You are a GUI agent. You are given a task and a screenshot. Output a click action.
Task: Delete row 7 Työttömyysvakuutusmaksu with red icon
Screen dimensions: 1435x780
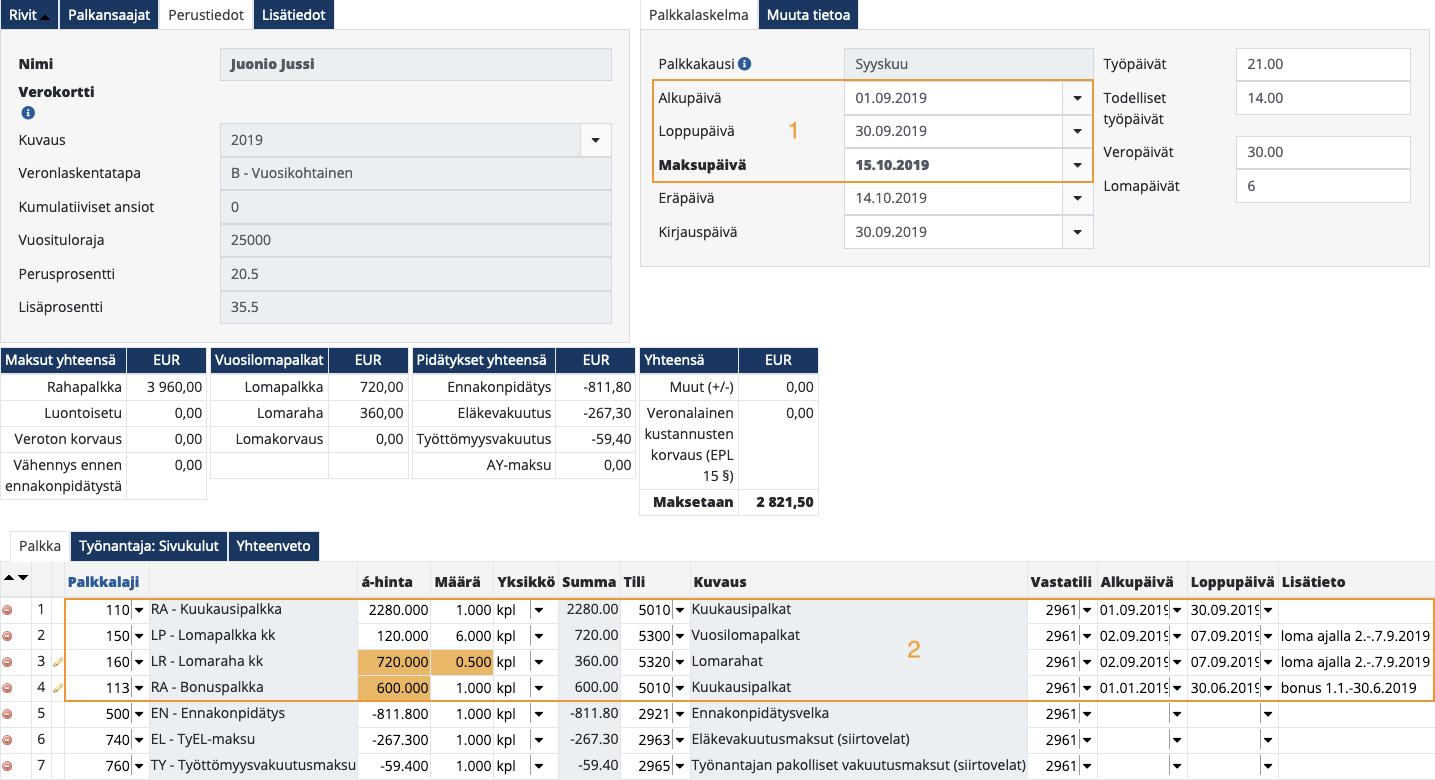(9, 766)
